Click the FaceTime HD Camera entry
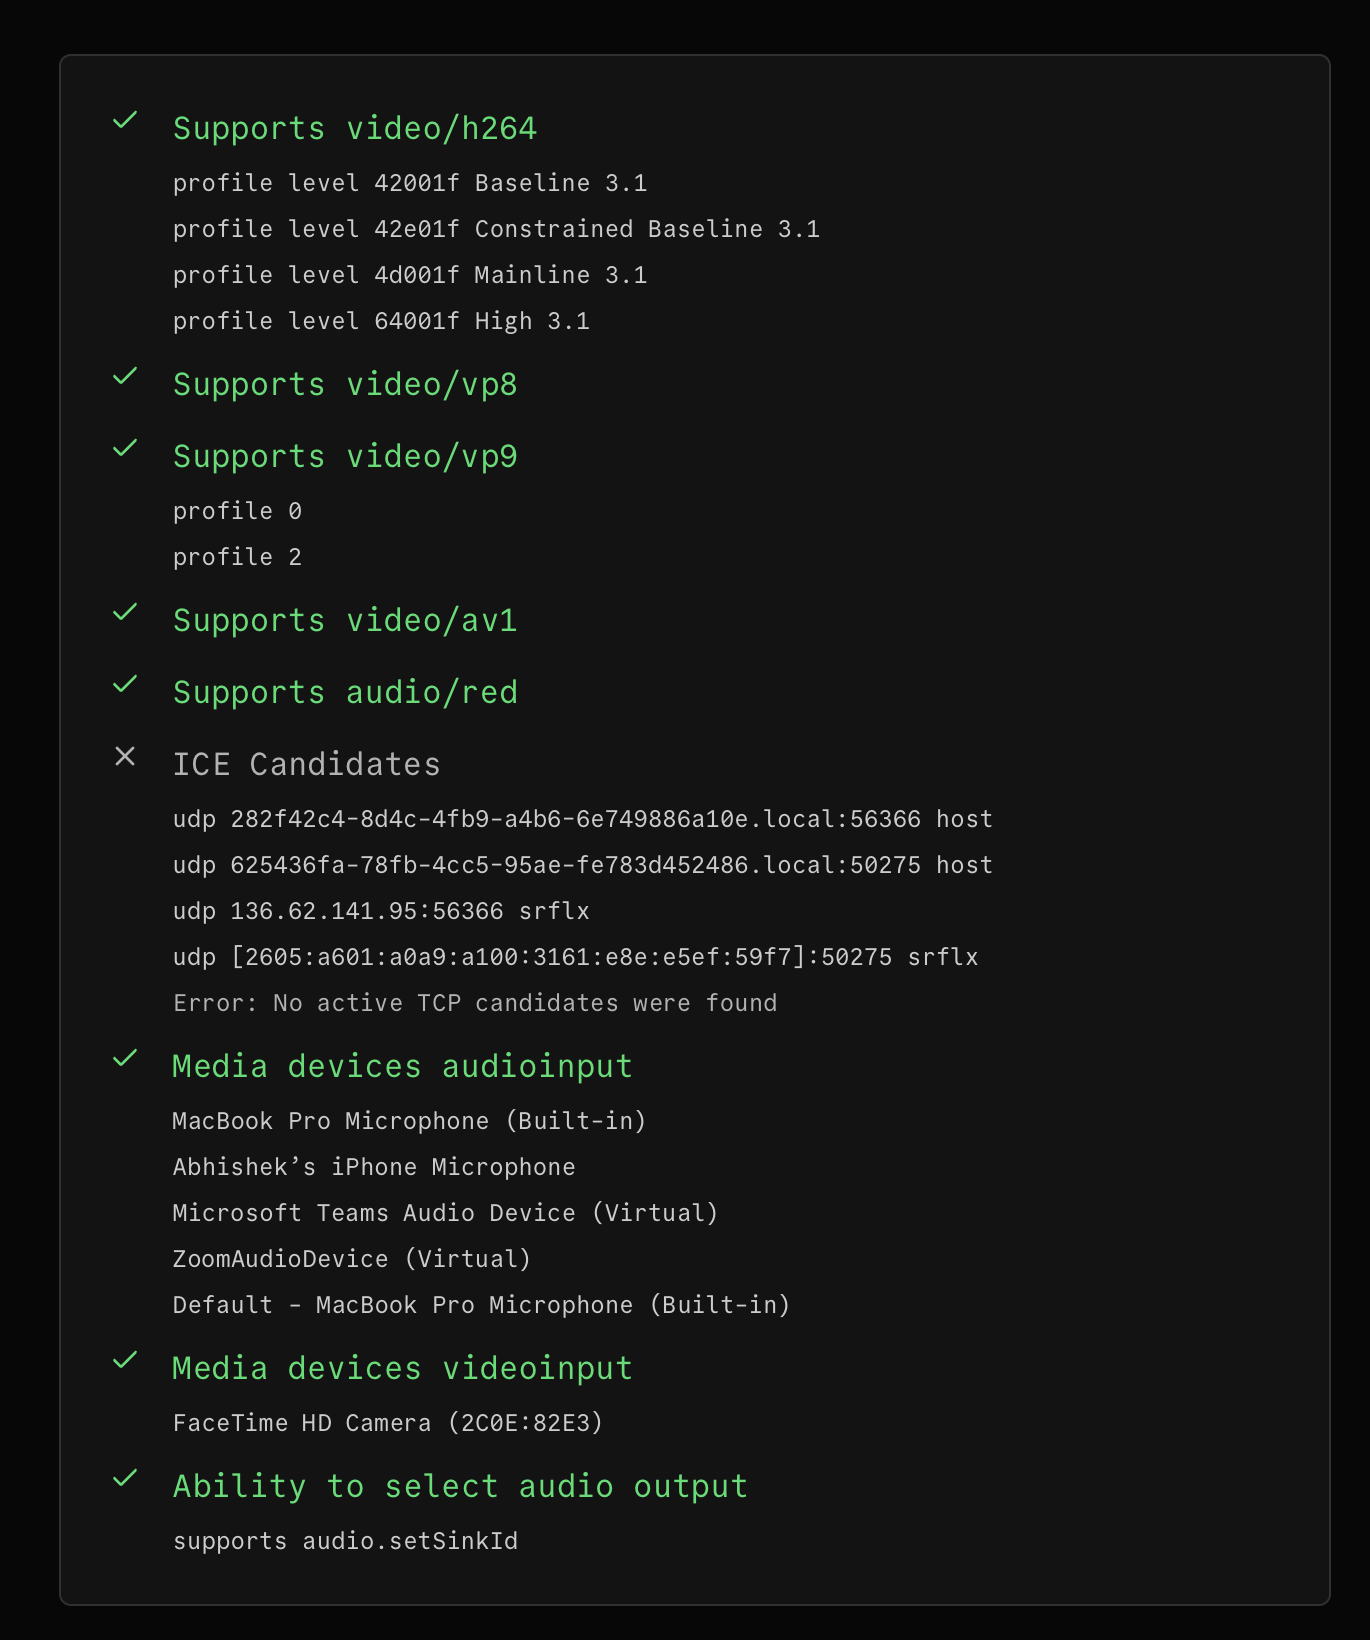 tap(388, 1424)
